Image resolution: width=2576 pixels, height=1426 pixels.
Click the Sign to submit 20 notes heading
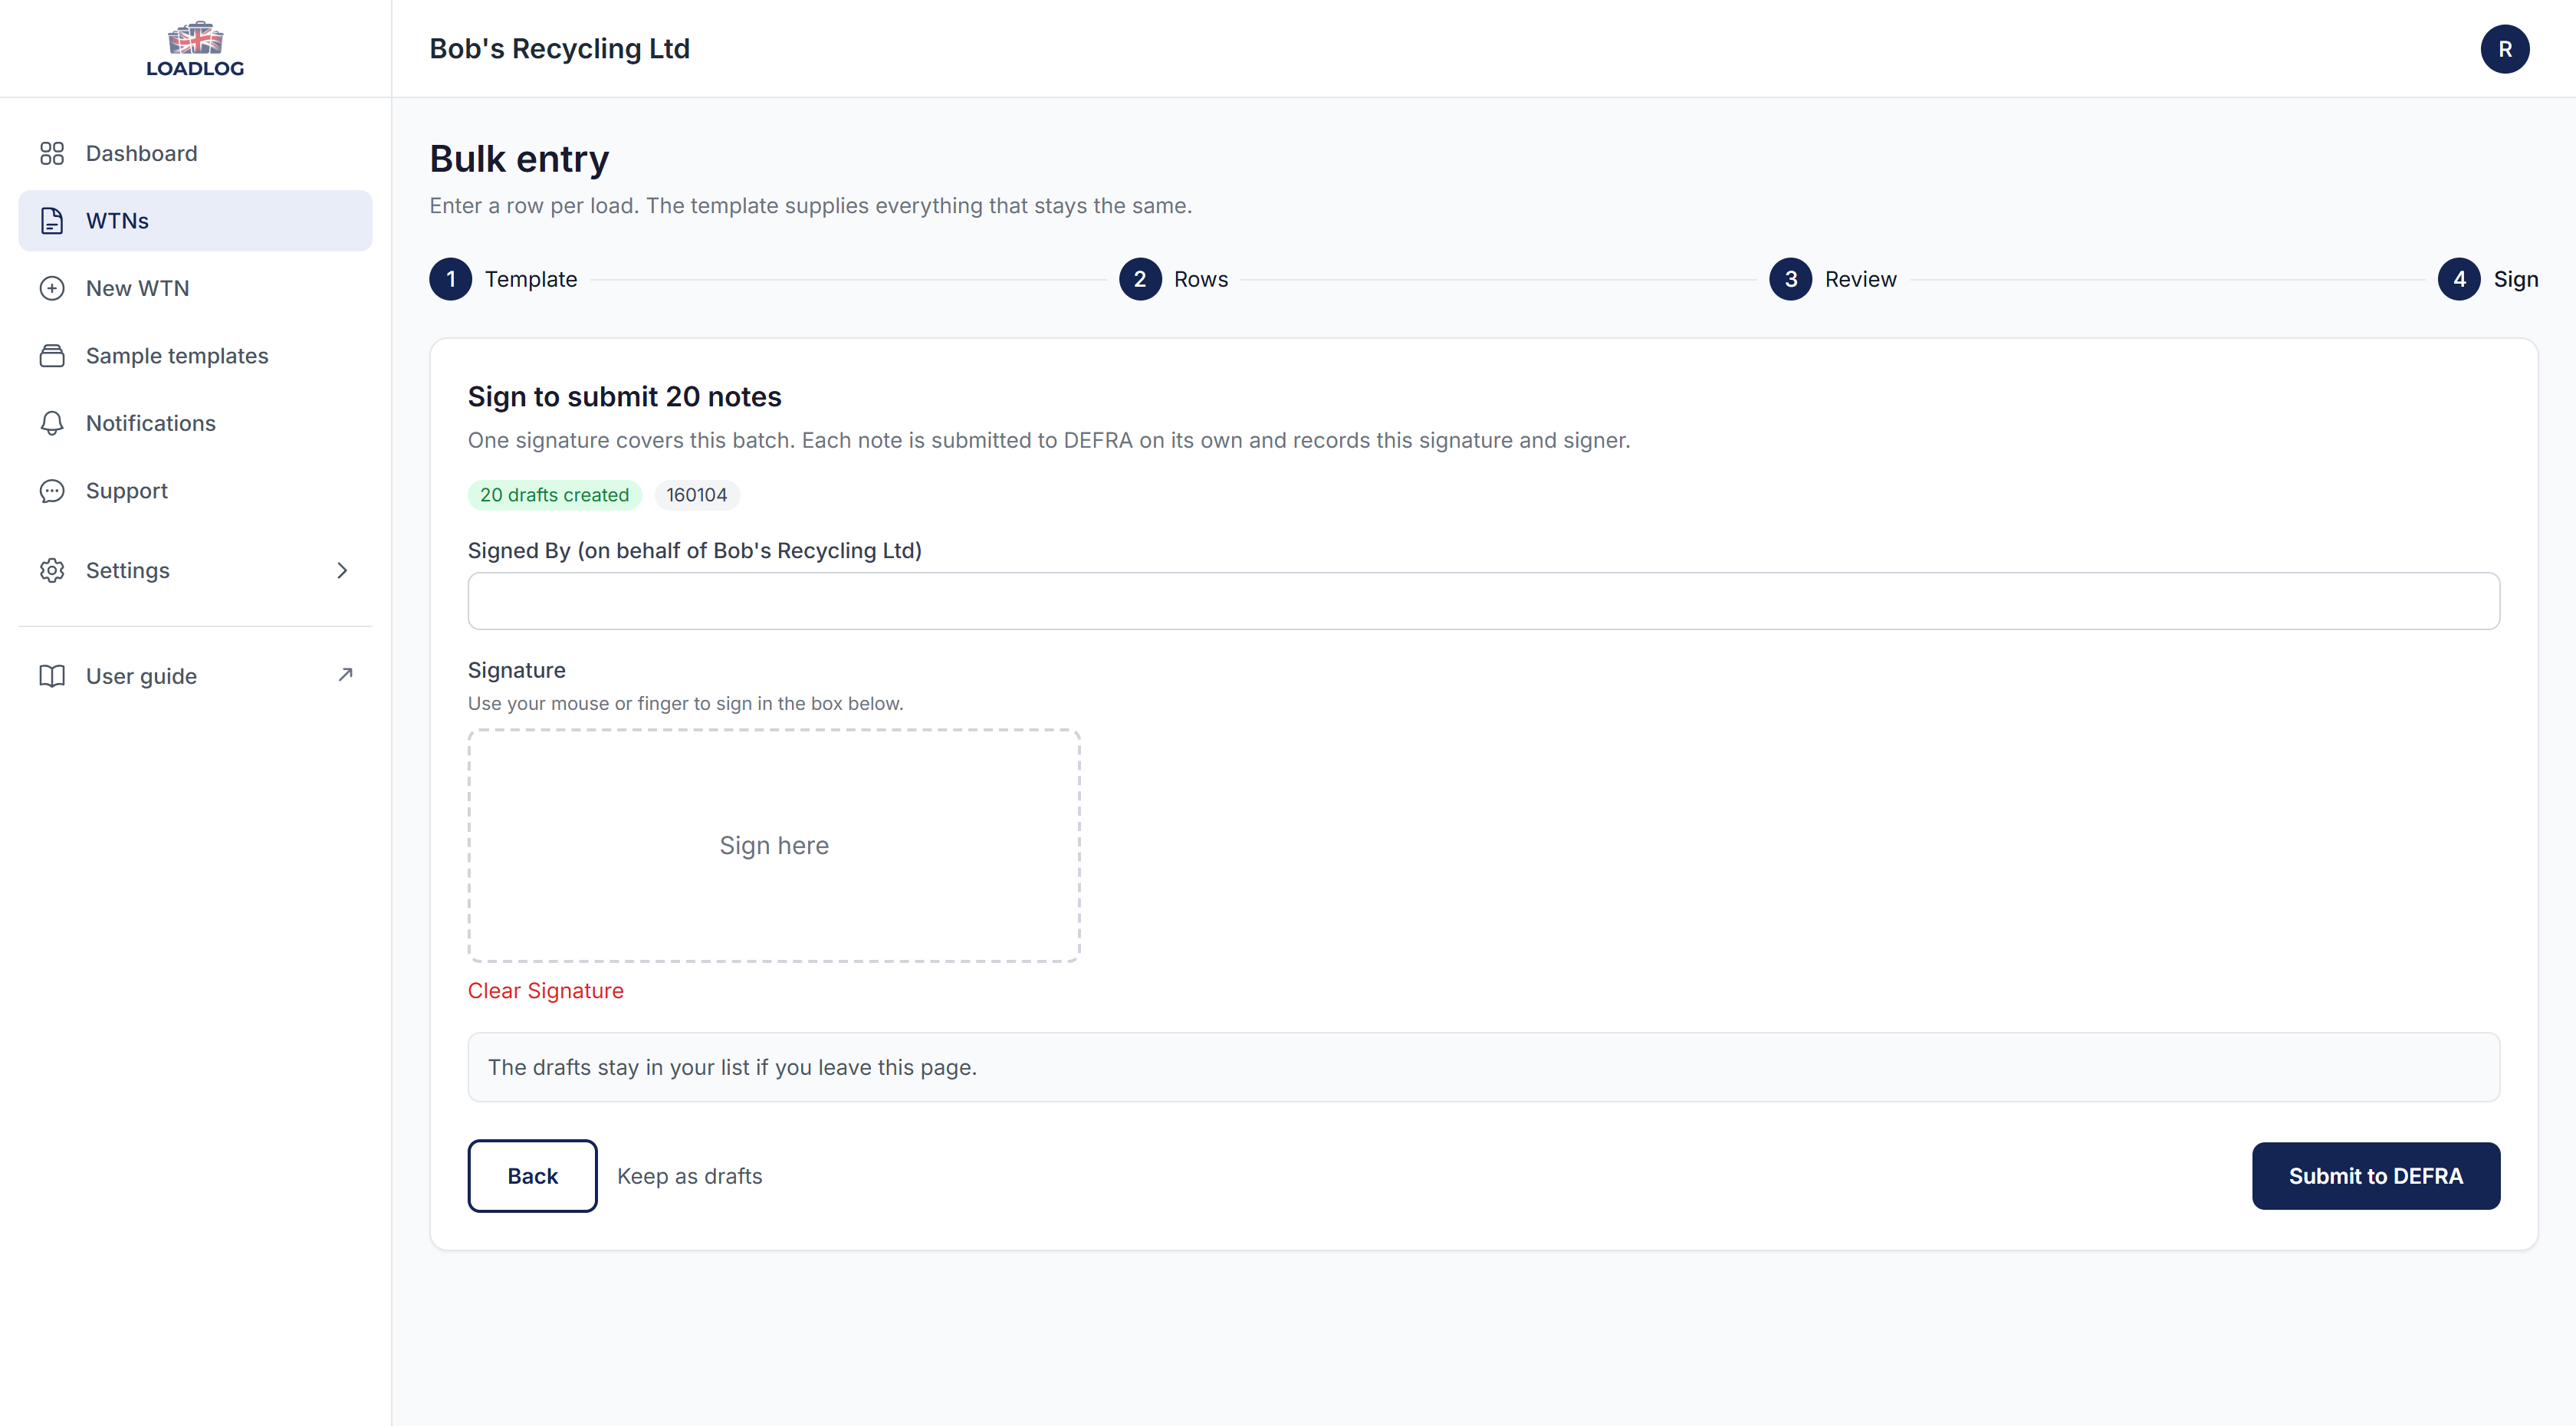(x=624, y=397)
